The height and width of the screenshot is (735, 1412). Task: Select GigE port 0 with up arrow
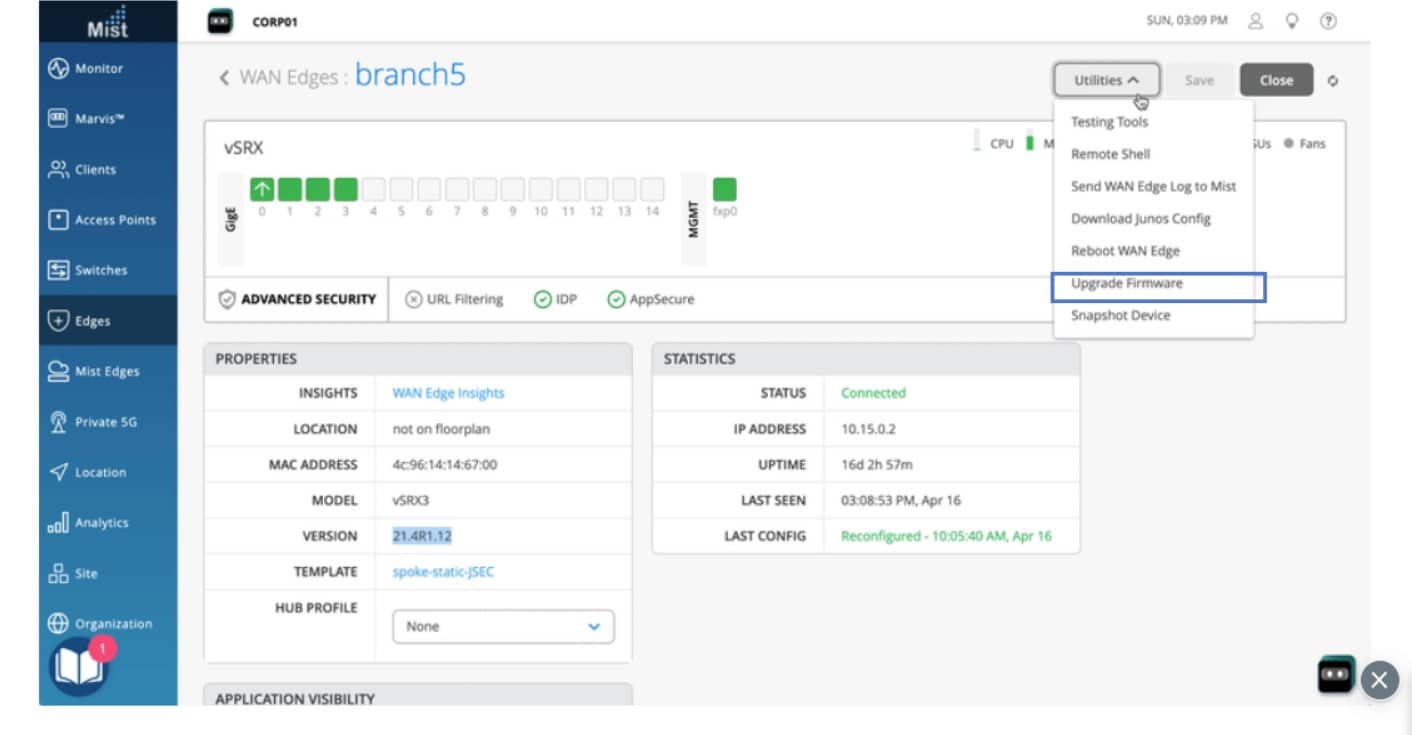[x=262, y=189]
